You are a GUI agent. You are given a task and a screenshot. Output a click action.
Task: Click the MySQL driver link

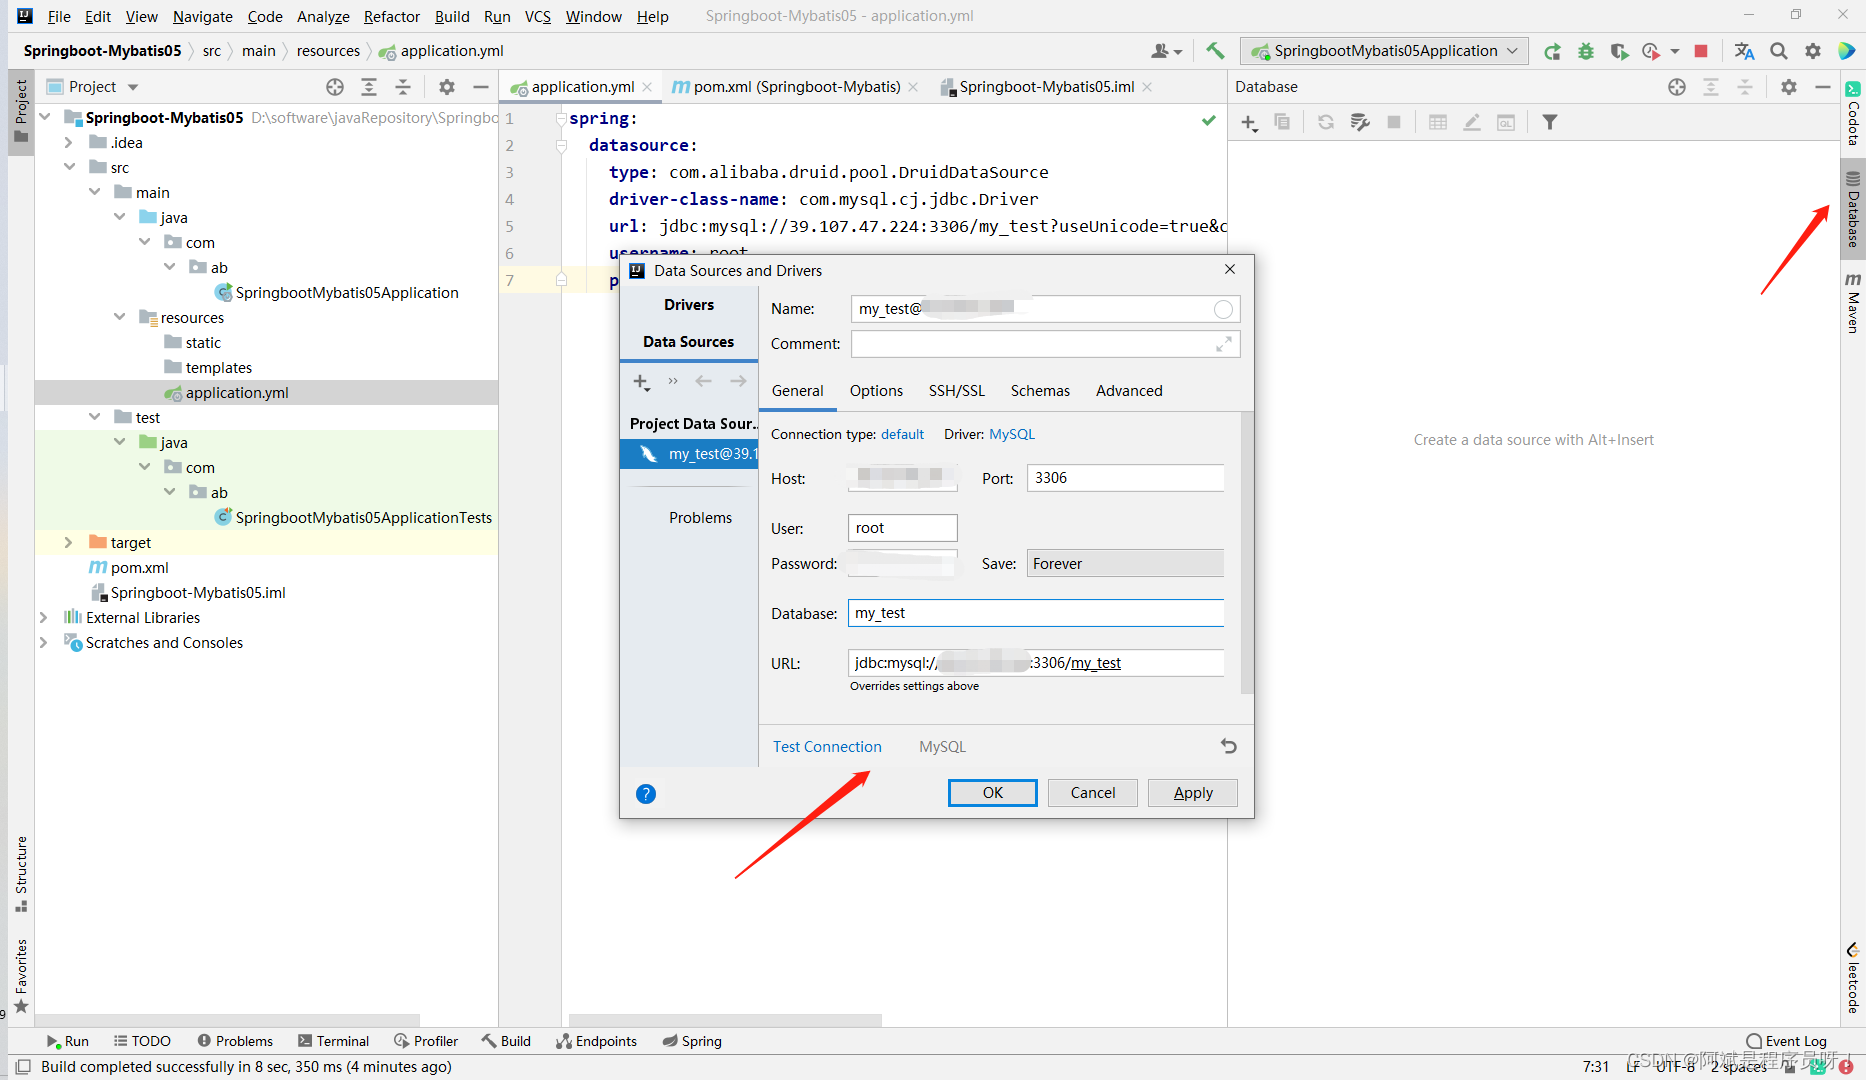tap(1012, 434)
